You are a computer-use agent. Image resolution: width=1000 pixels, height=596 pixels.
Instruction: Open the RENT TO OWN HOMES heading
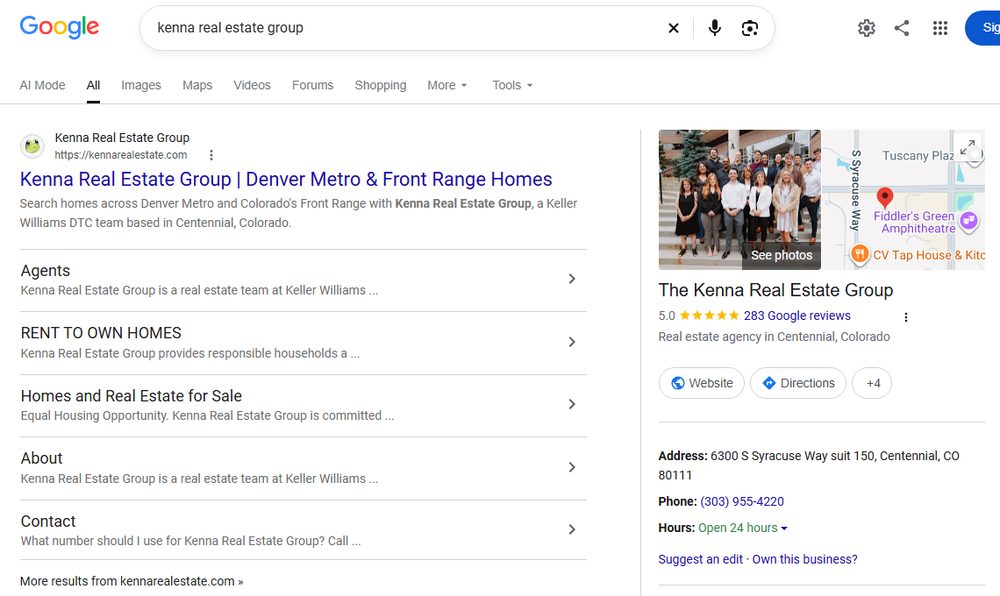click(101, 333)
